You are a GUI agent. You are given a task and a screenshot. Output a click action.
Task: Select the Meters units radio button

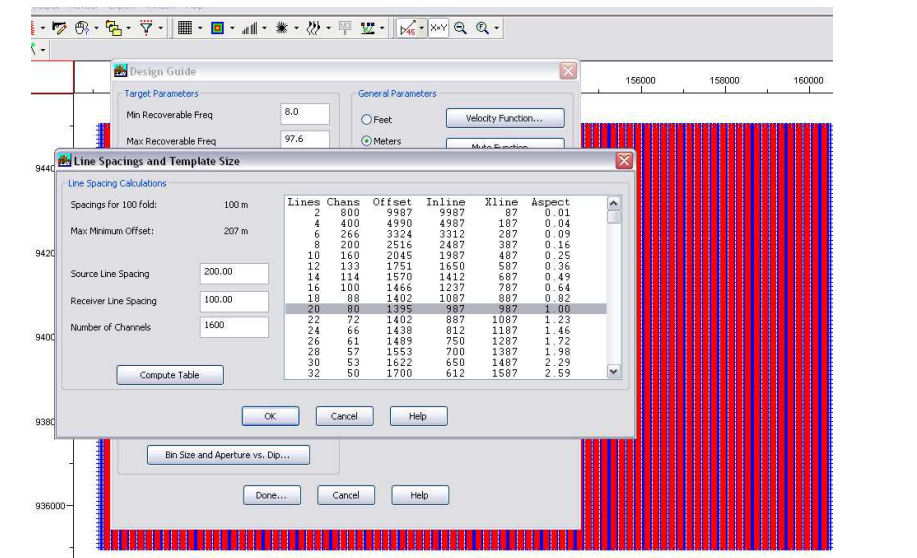[367, 141]
